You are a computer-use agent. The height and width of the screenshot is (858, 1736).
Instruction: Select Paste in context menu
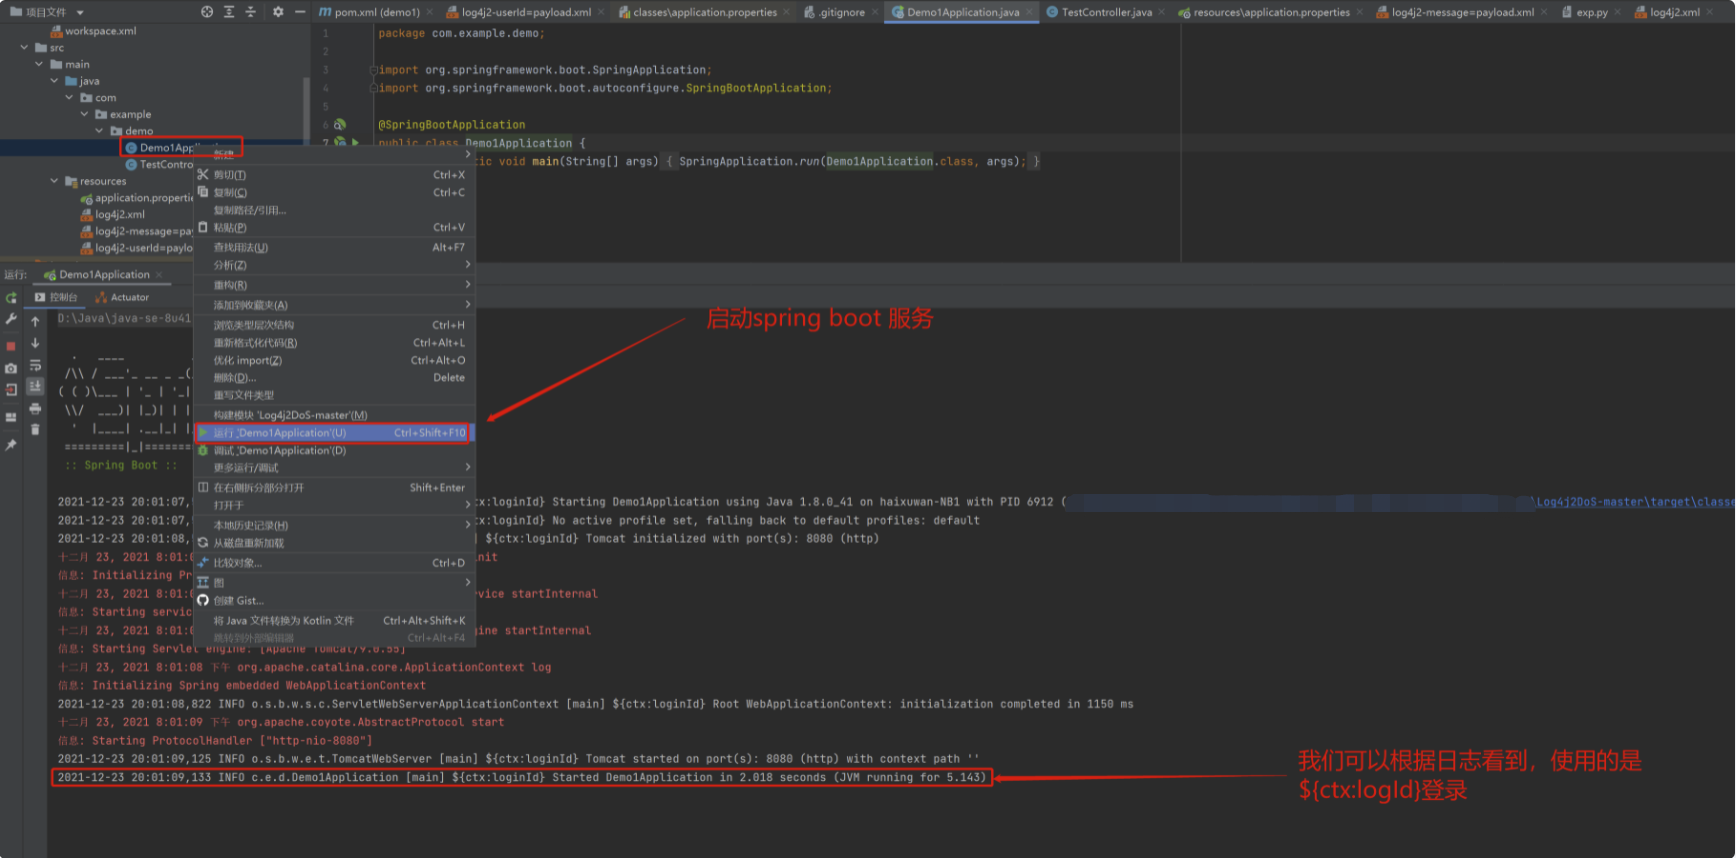pyautogui.click(x=333, y=227)
